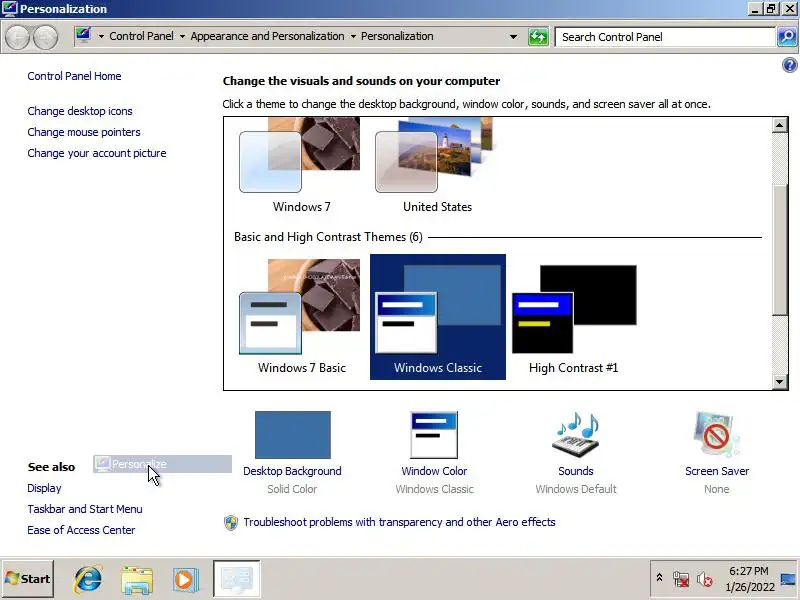Open the address bar history dropdown
The height and width of the screenshot is (600, 800).
(513, 37)
